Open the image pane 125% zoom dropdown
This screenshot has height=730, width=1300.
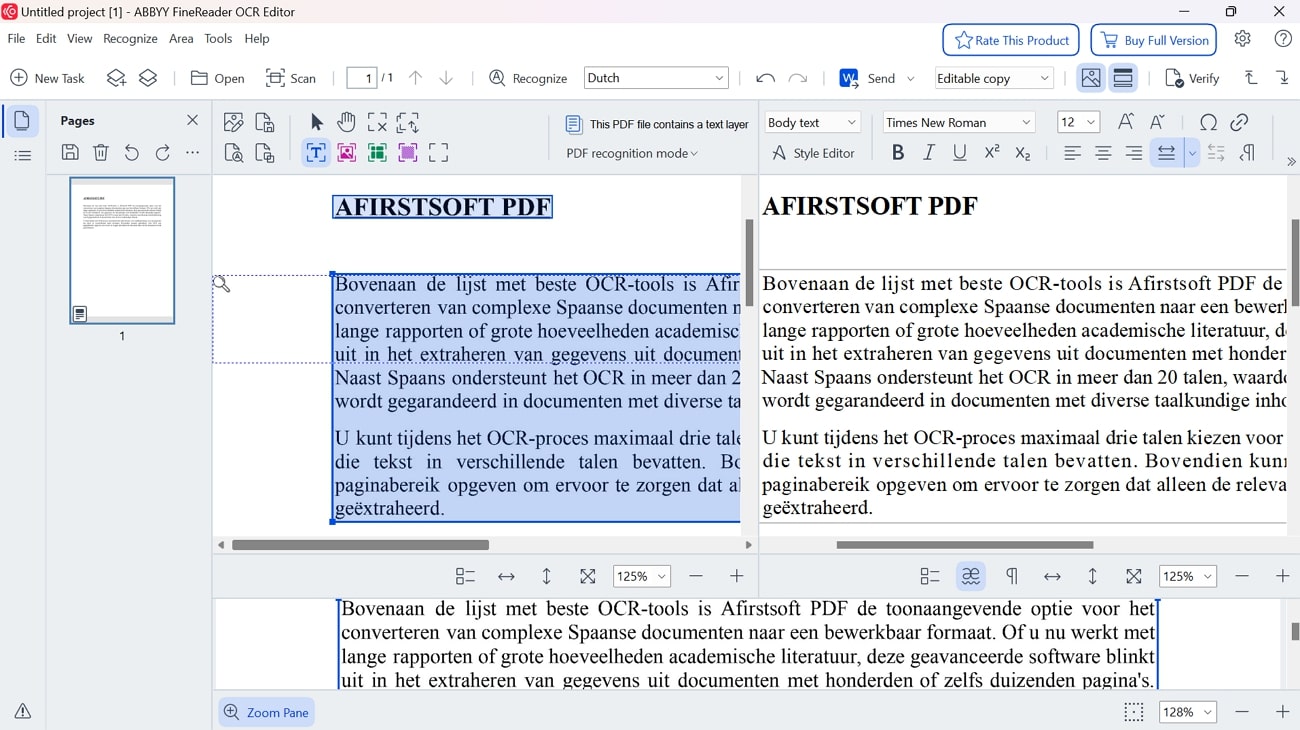point(641,576)
